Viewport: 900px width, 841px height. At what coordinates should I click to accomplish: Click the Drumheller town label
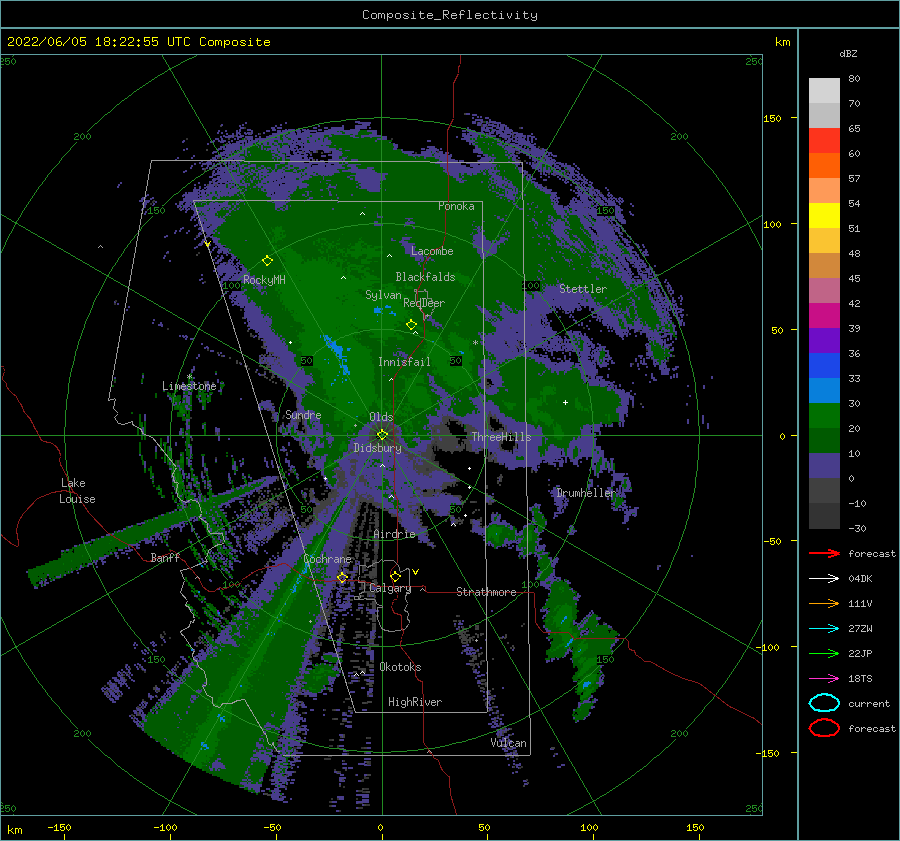(x=585, y=493)
